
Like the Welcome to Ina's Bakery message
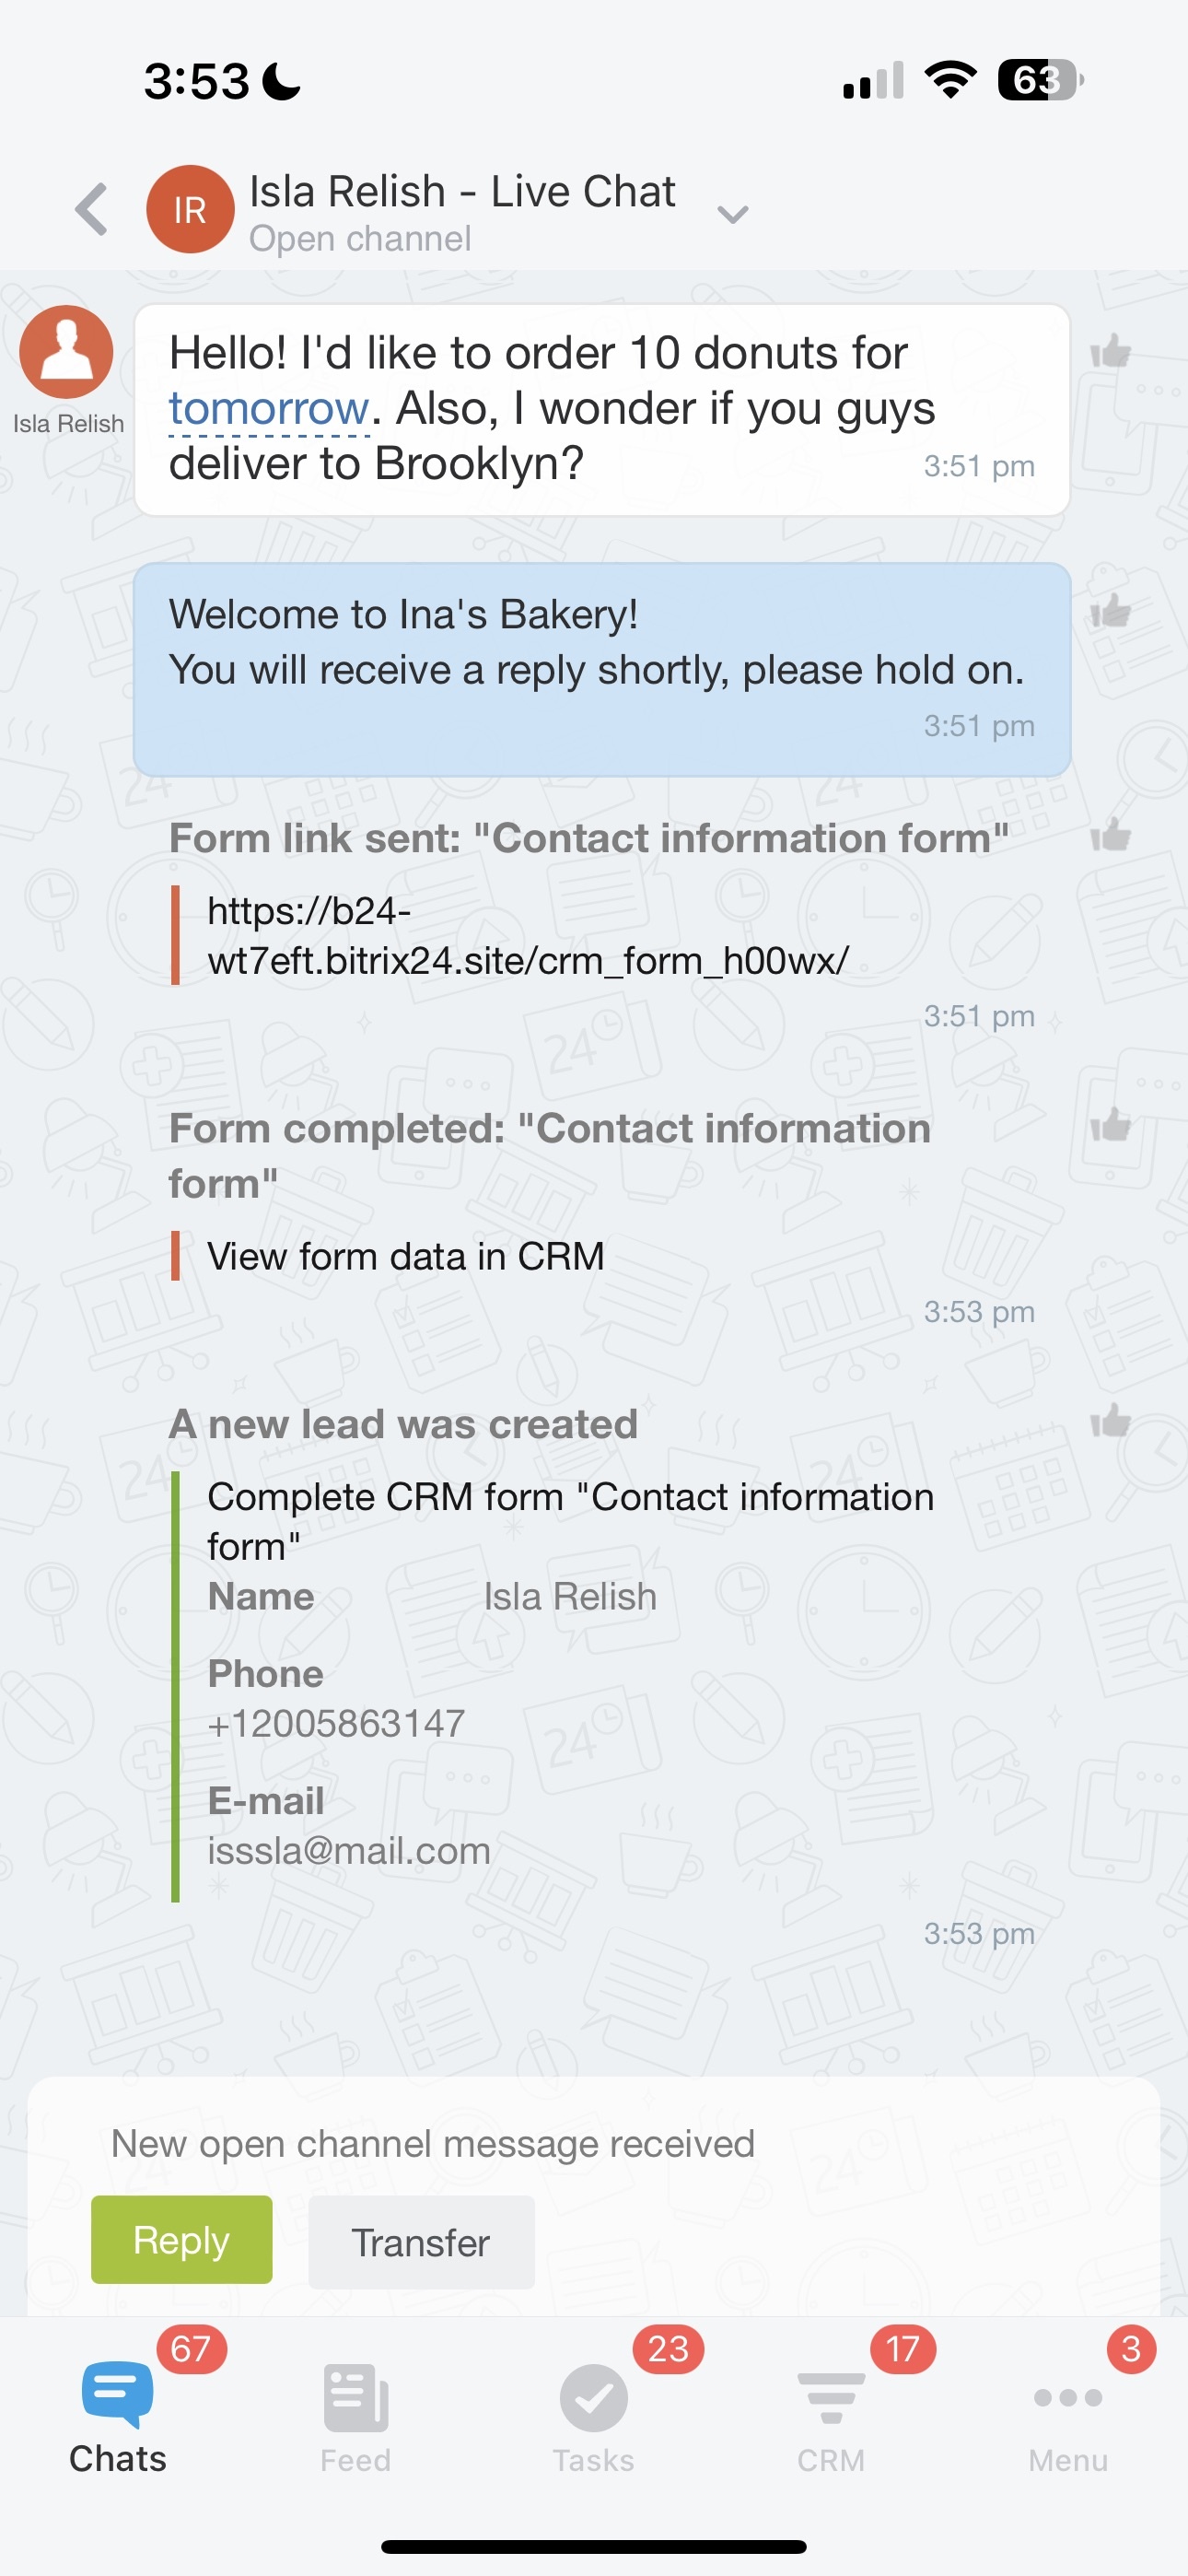click(x=1110, y=610)
